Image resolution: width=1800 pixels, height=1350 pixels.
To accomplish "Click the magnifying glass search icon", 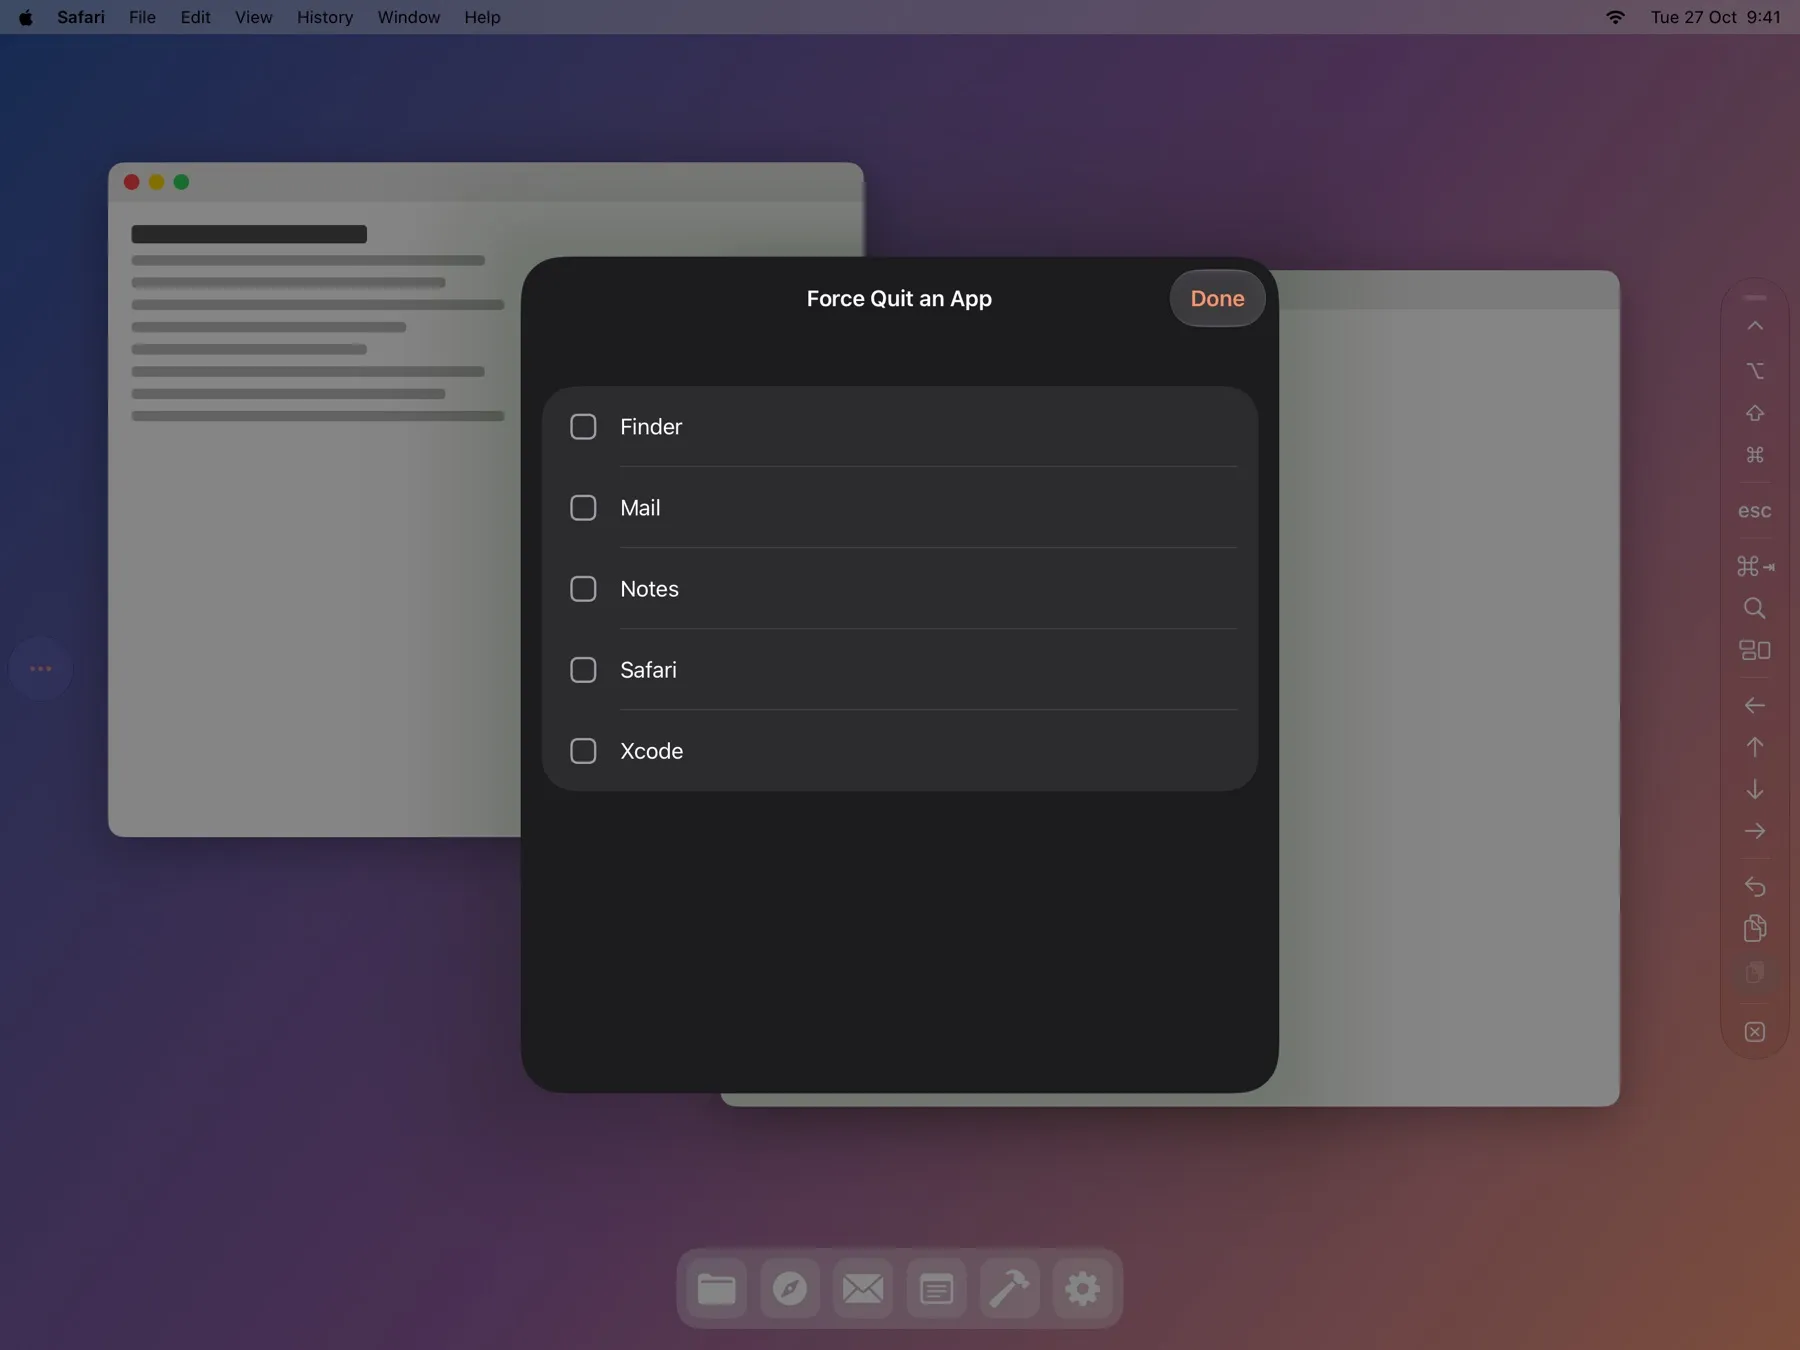I will coord(1755,608).
